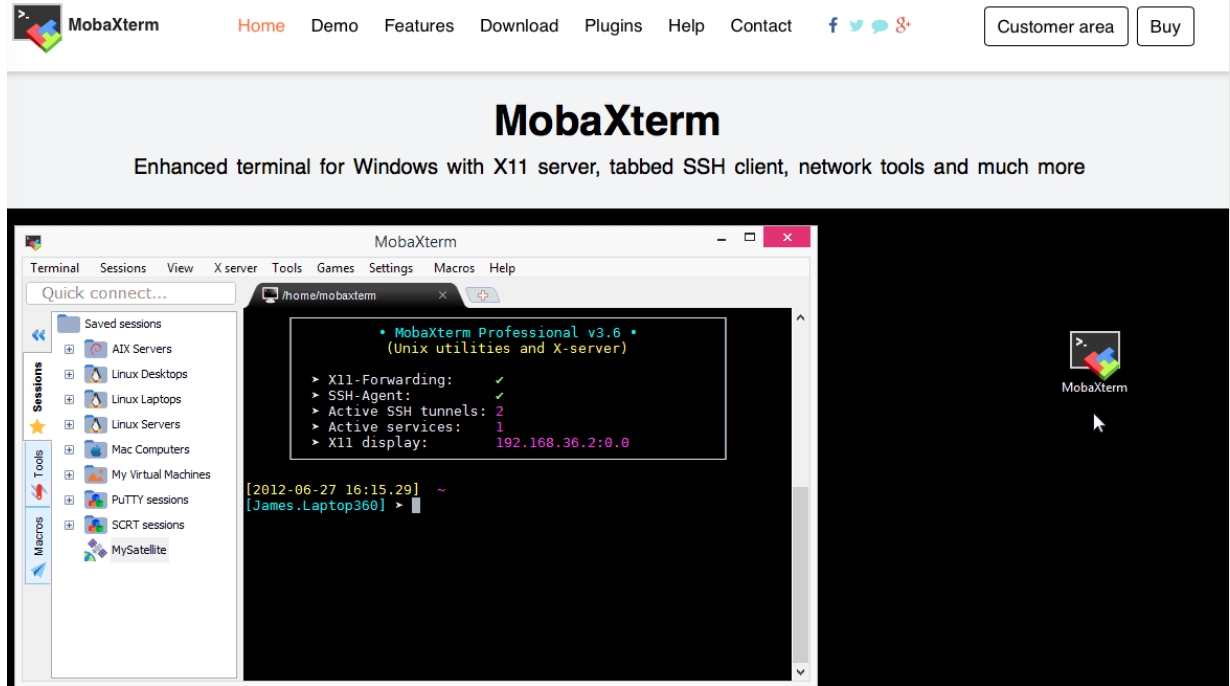This screenshot has height=686, width=1230.
Task: Open the Macros menu in the menu bar
Action: pos(454,268)
